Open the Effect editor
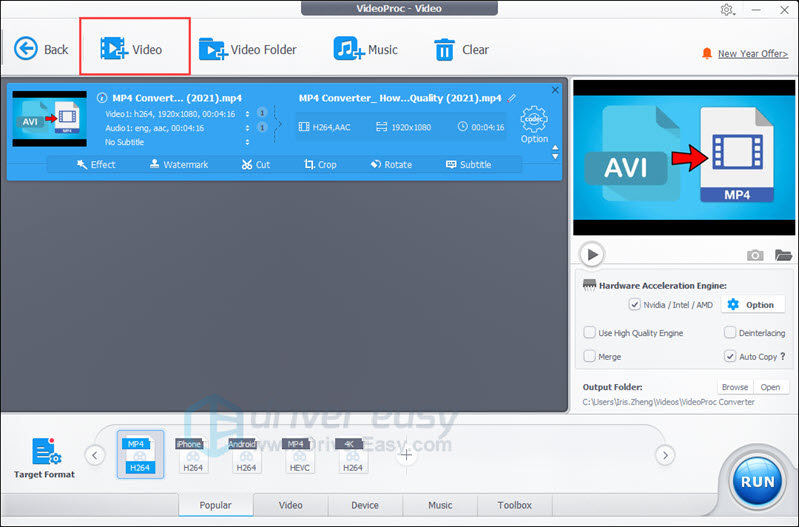The height and width of the screenshot is (527, 799). 96,165
